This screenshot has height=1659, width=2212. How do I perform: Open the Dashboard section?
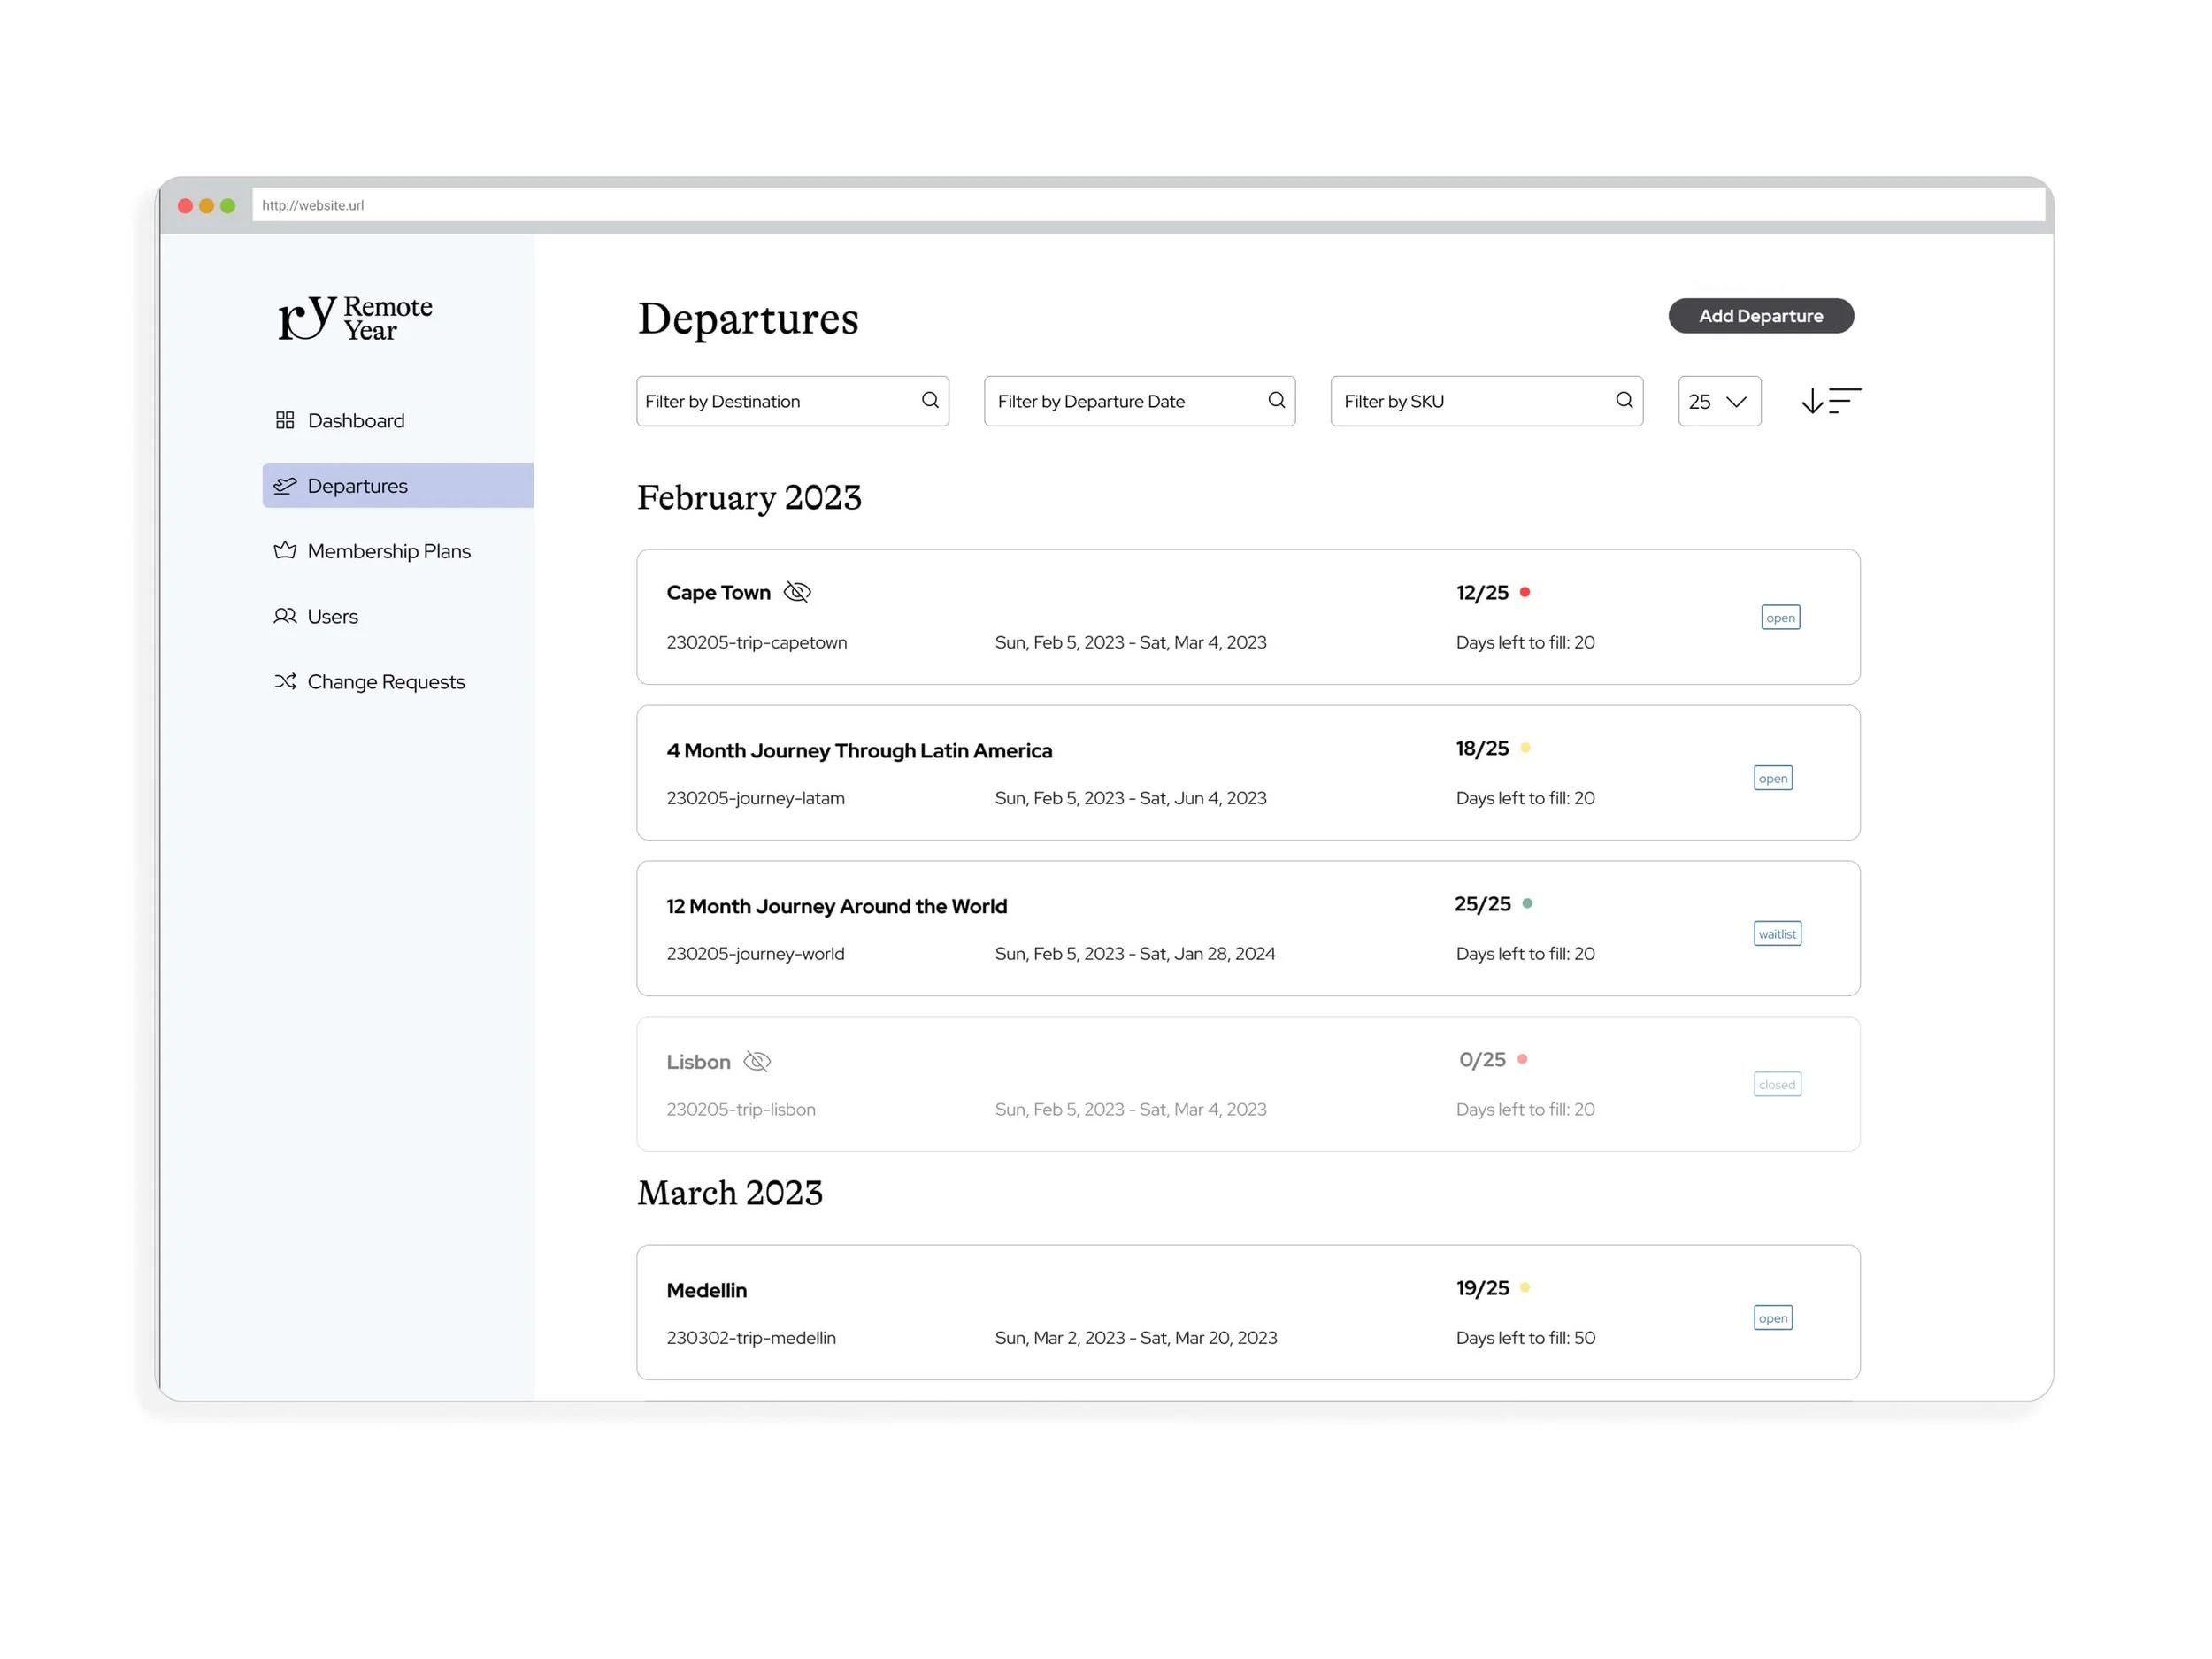(356, 420)
